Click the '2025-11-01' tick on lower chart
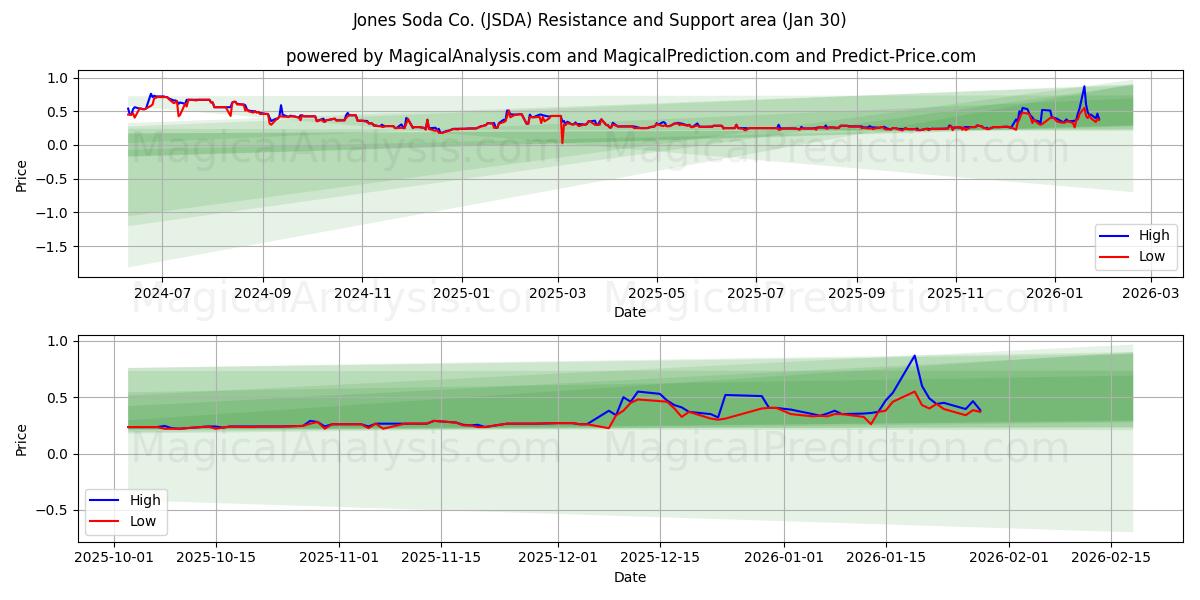Screen dimensions: 1200x600 (x=339, y=559)
